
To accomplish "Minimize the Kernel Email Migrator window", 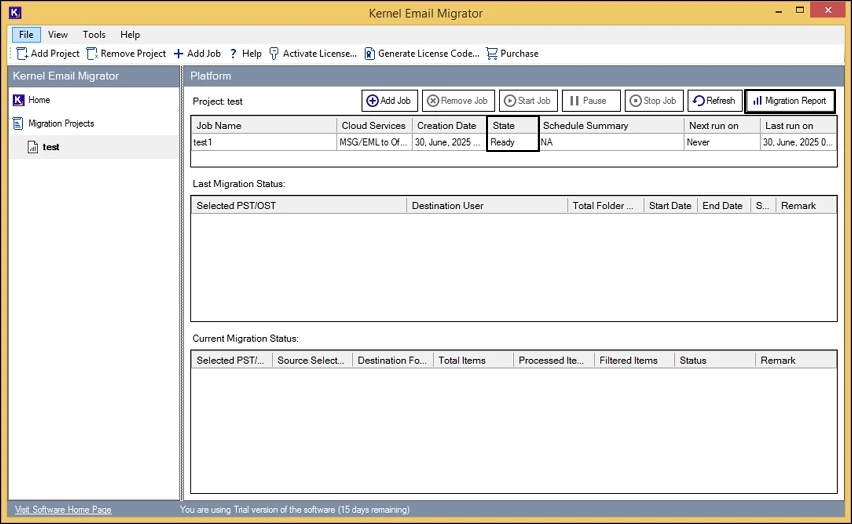I will 779,11.
